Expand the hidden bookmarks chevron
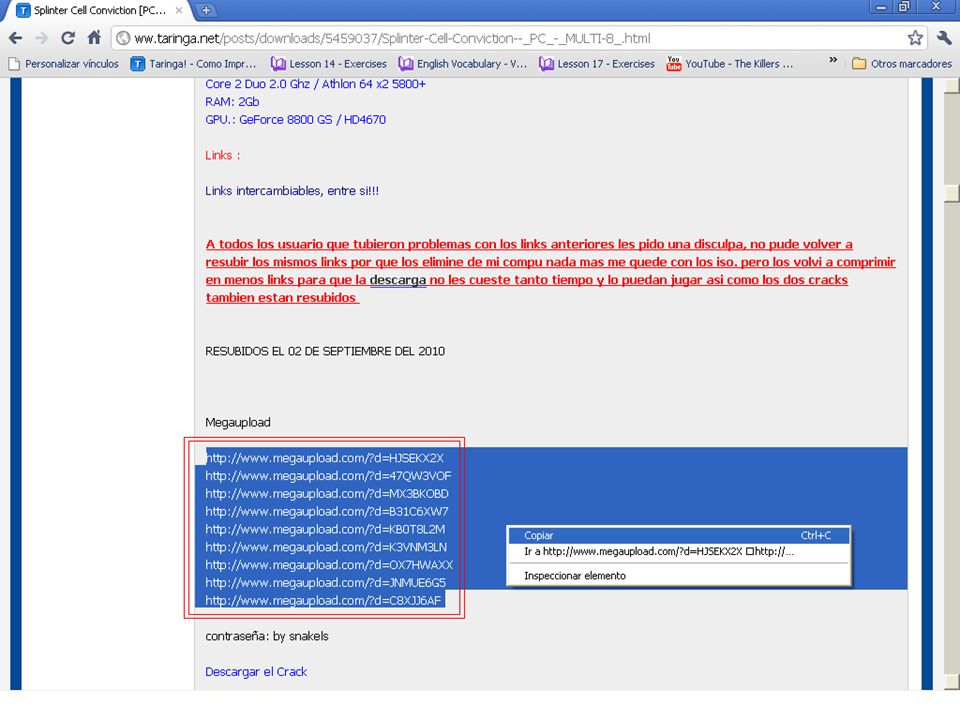Screen dimensions: 960x720 (833, 60)
